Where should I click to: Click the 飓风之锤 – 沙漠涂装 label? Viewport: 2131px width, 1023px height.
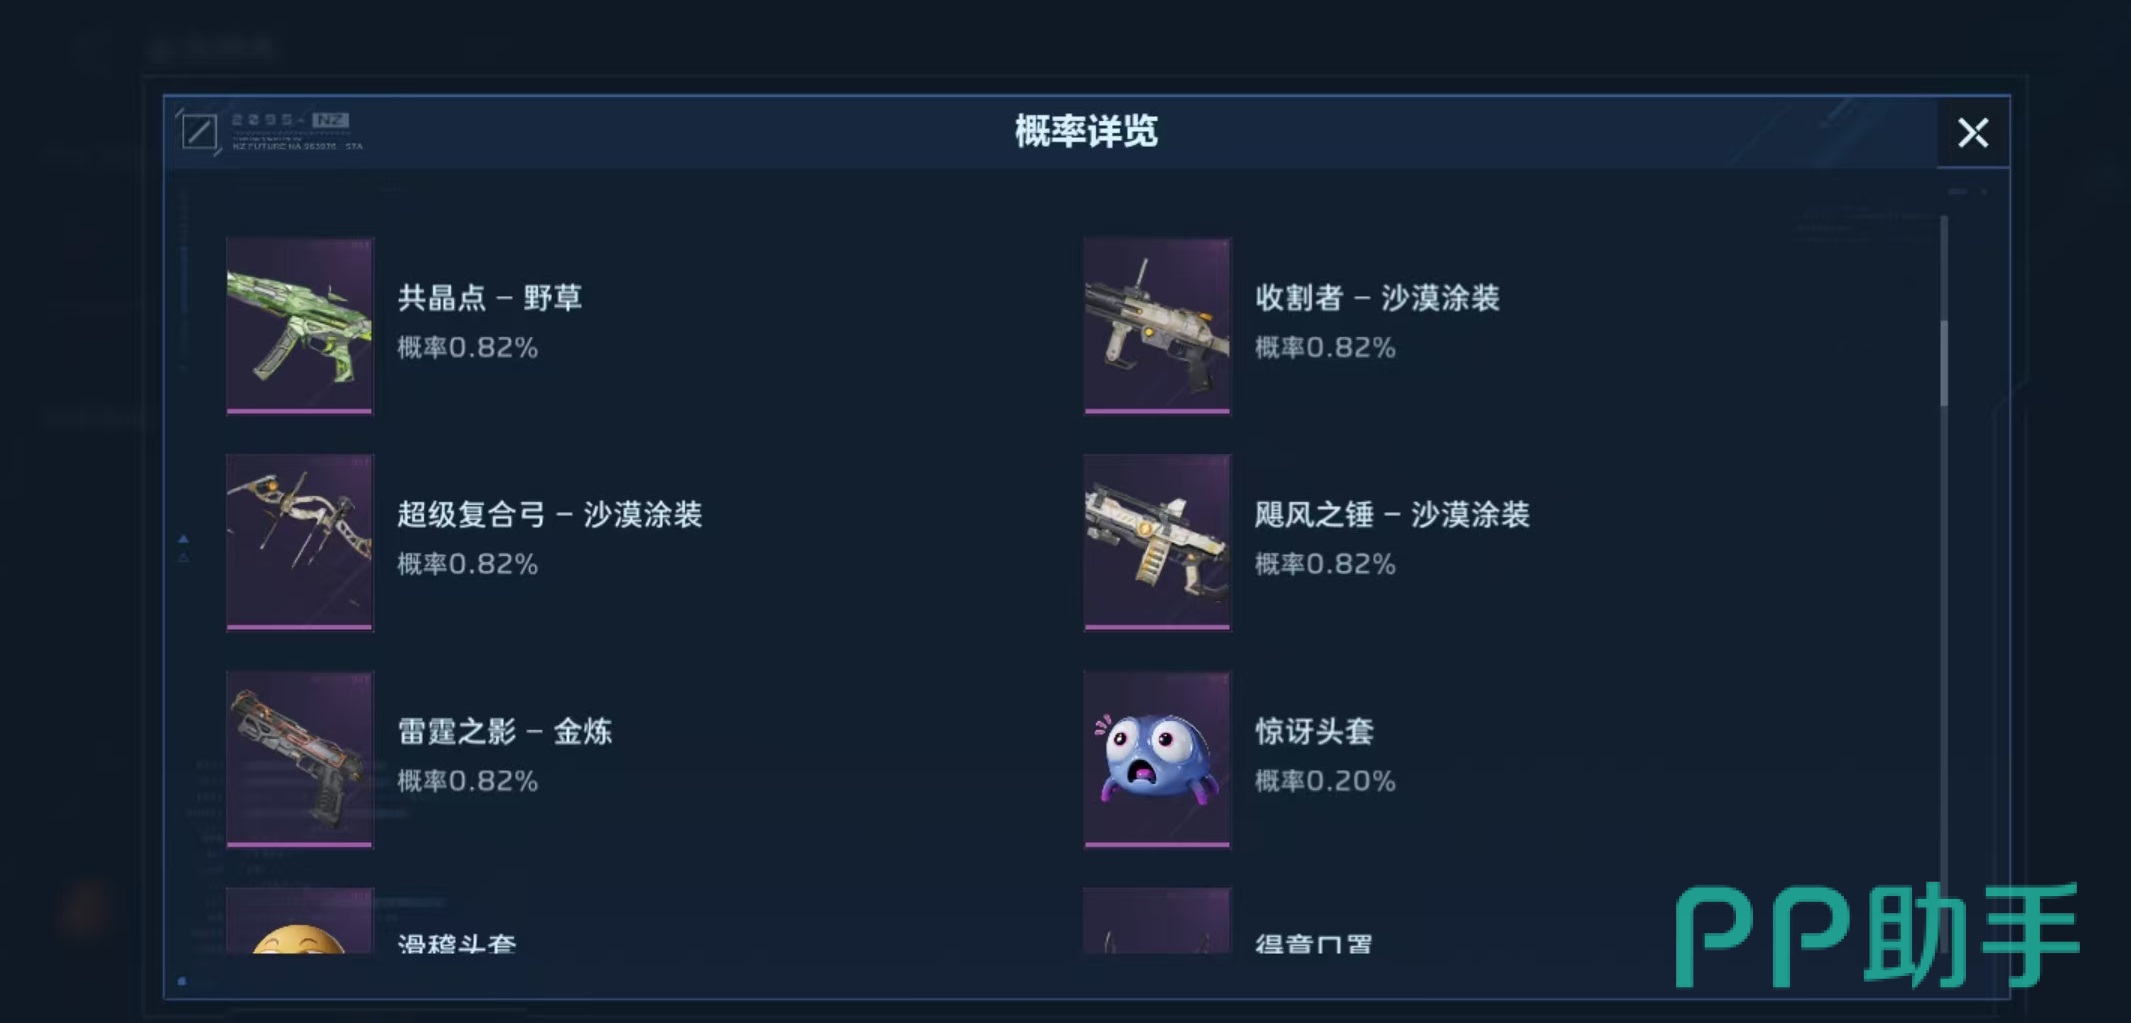coord(1392,514)
